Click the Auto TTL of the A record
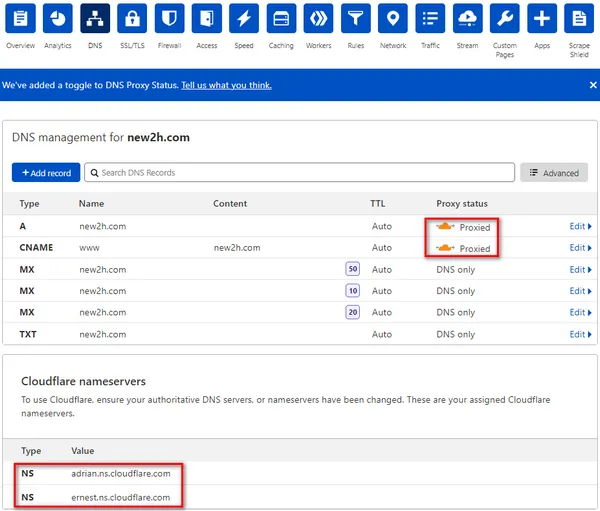Screen dimensions: 600x511 pos(382,226)
